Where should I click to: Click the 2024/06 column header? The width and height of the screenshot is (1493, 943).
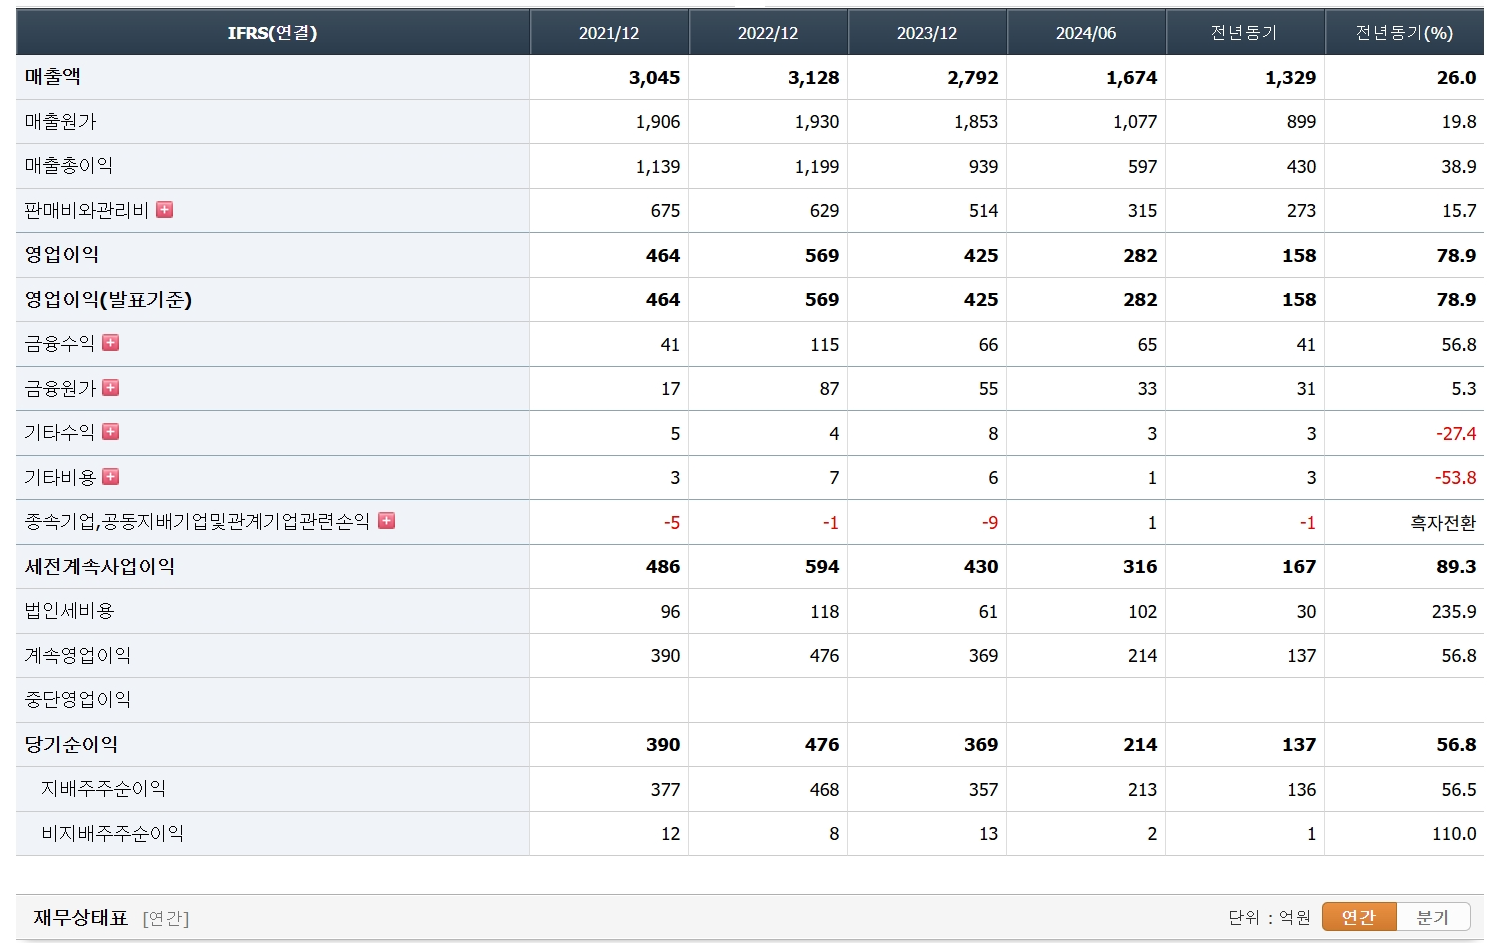pos(1086,33)
